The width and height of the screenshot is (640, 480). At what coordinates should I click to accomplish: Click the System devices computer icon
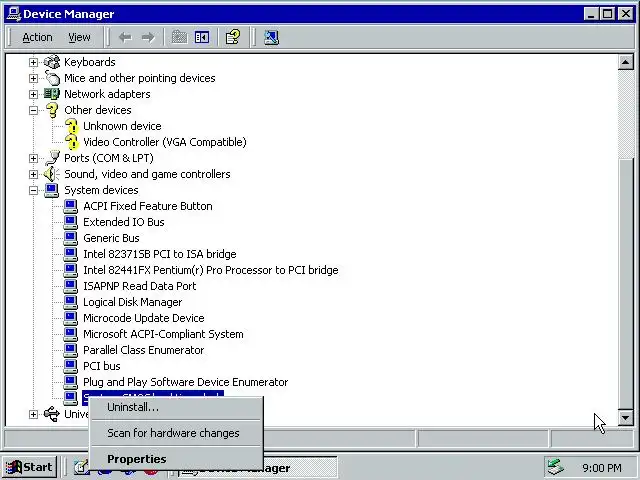(52, 190)
